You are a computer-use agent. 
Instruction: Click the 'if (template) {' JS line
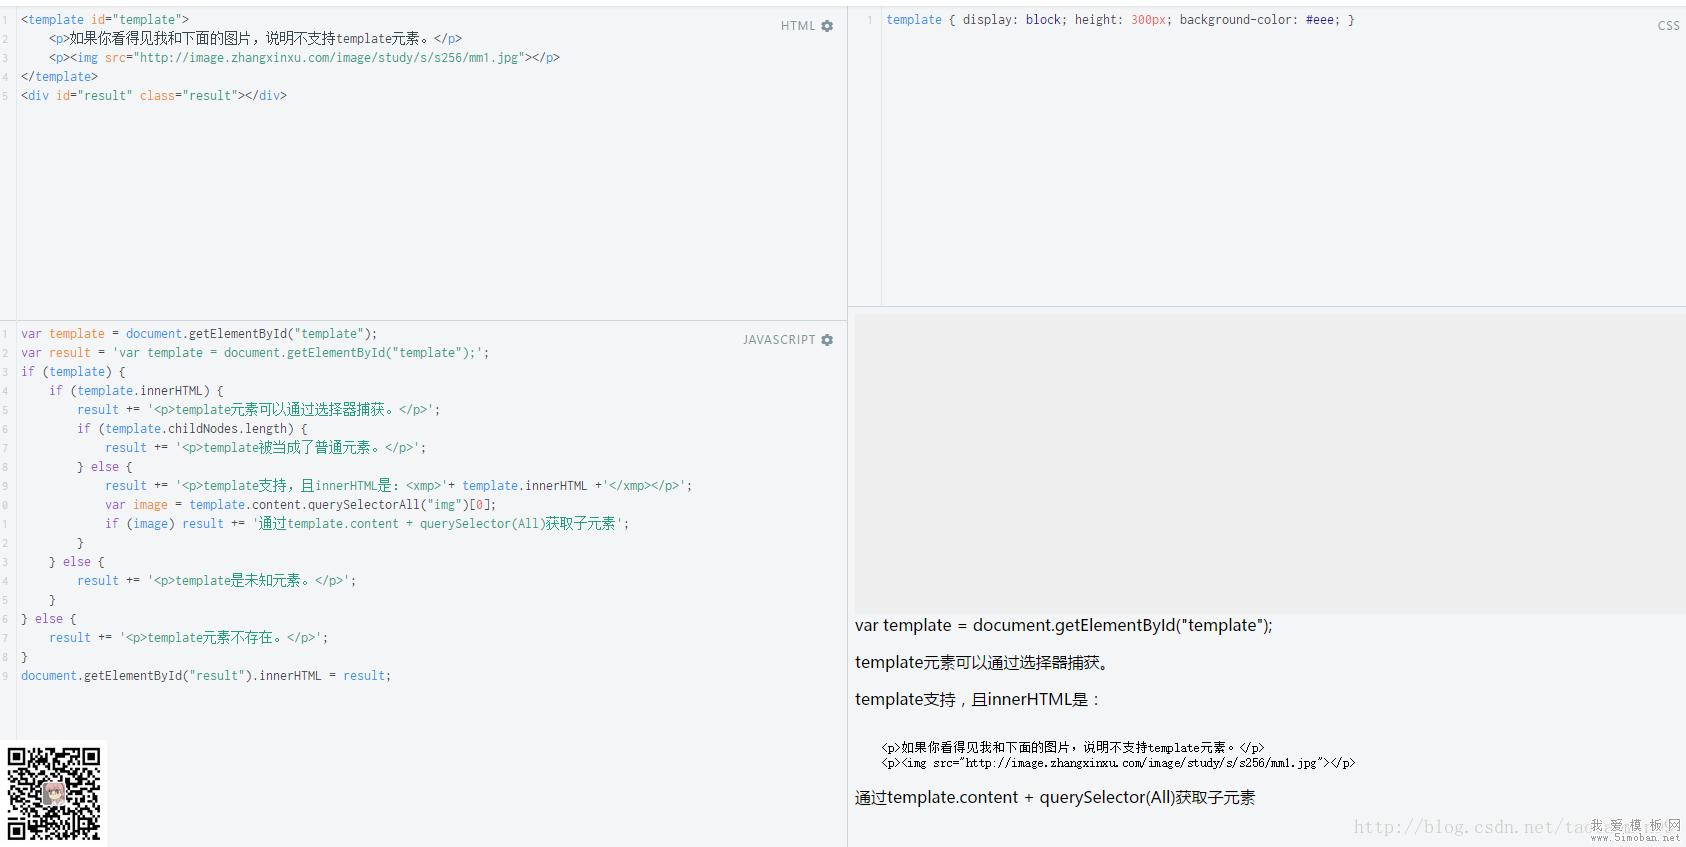tap(73, 371)
